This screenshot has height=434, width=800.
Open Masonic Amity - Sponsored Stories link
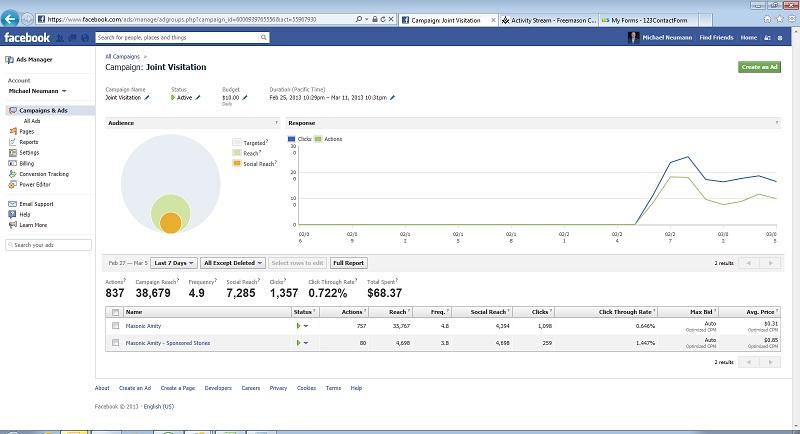(168, 343)
